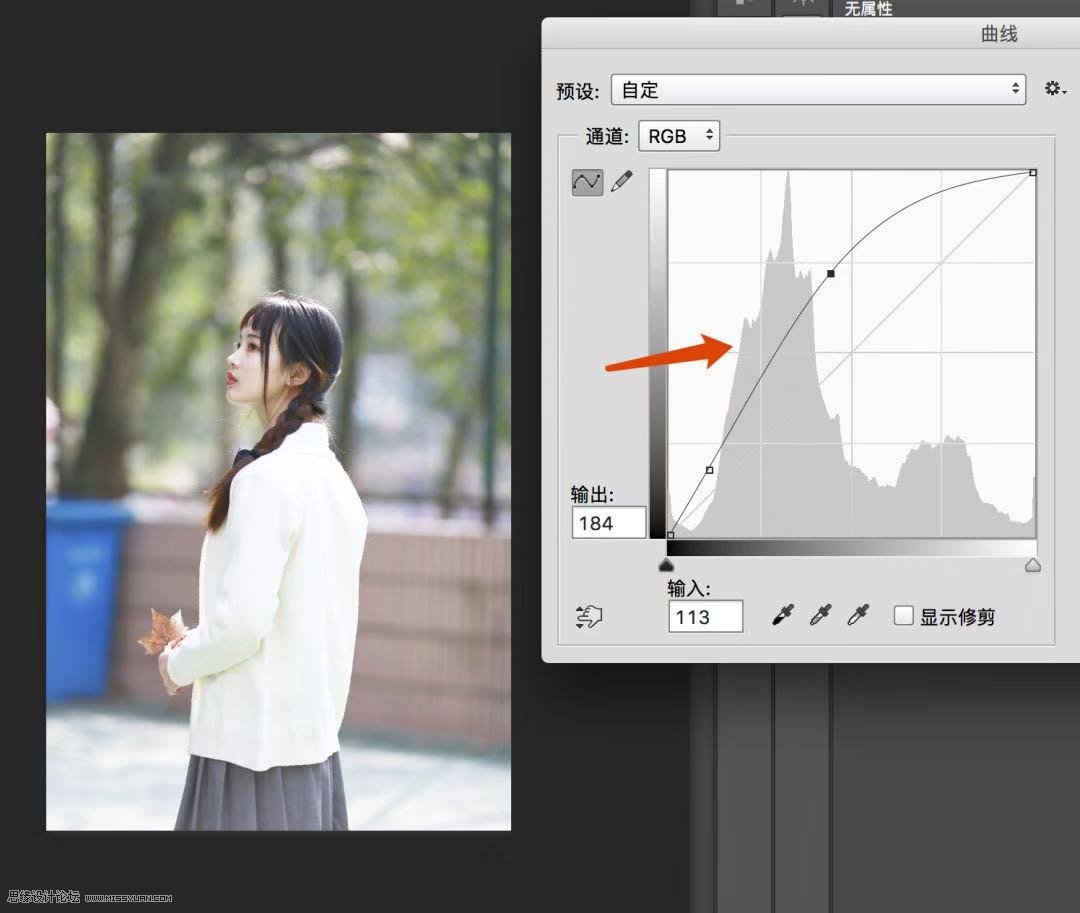This screenshot has height=913, width=1080.
Task: Select the pencil draw-curve tool
Action: tap(622, 182)
